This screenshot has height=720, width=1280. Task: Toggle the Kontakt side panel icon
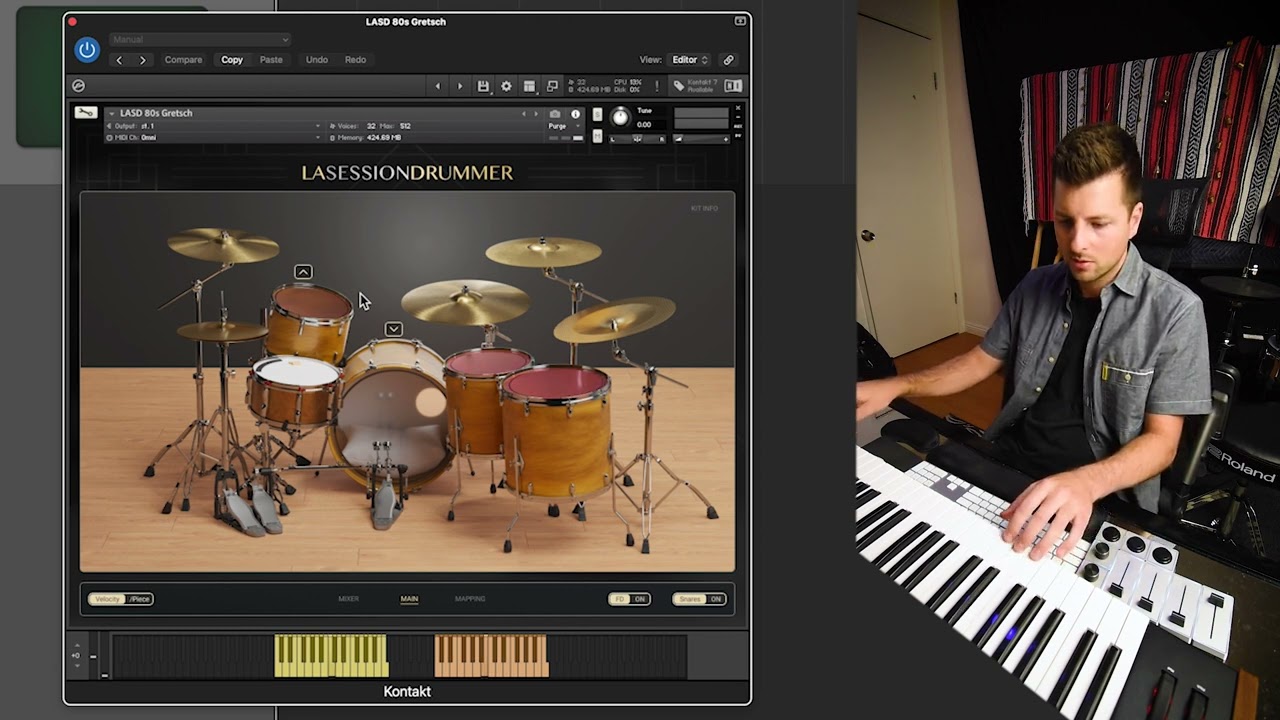click(x=733, y=86)
